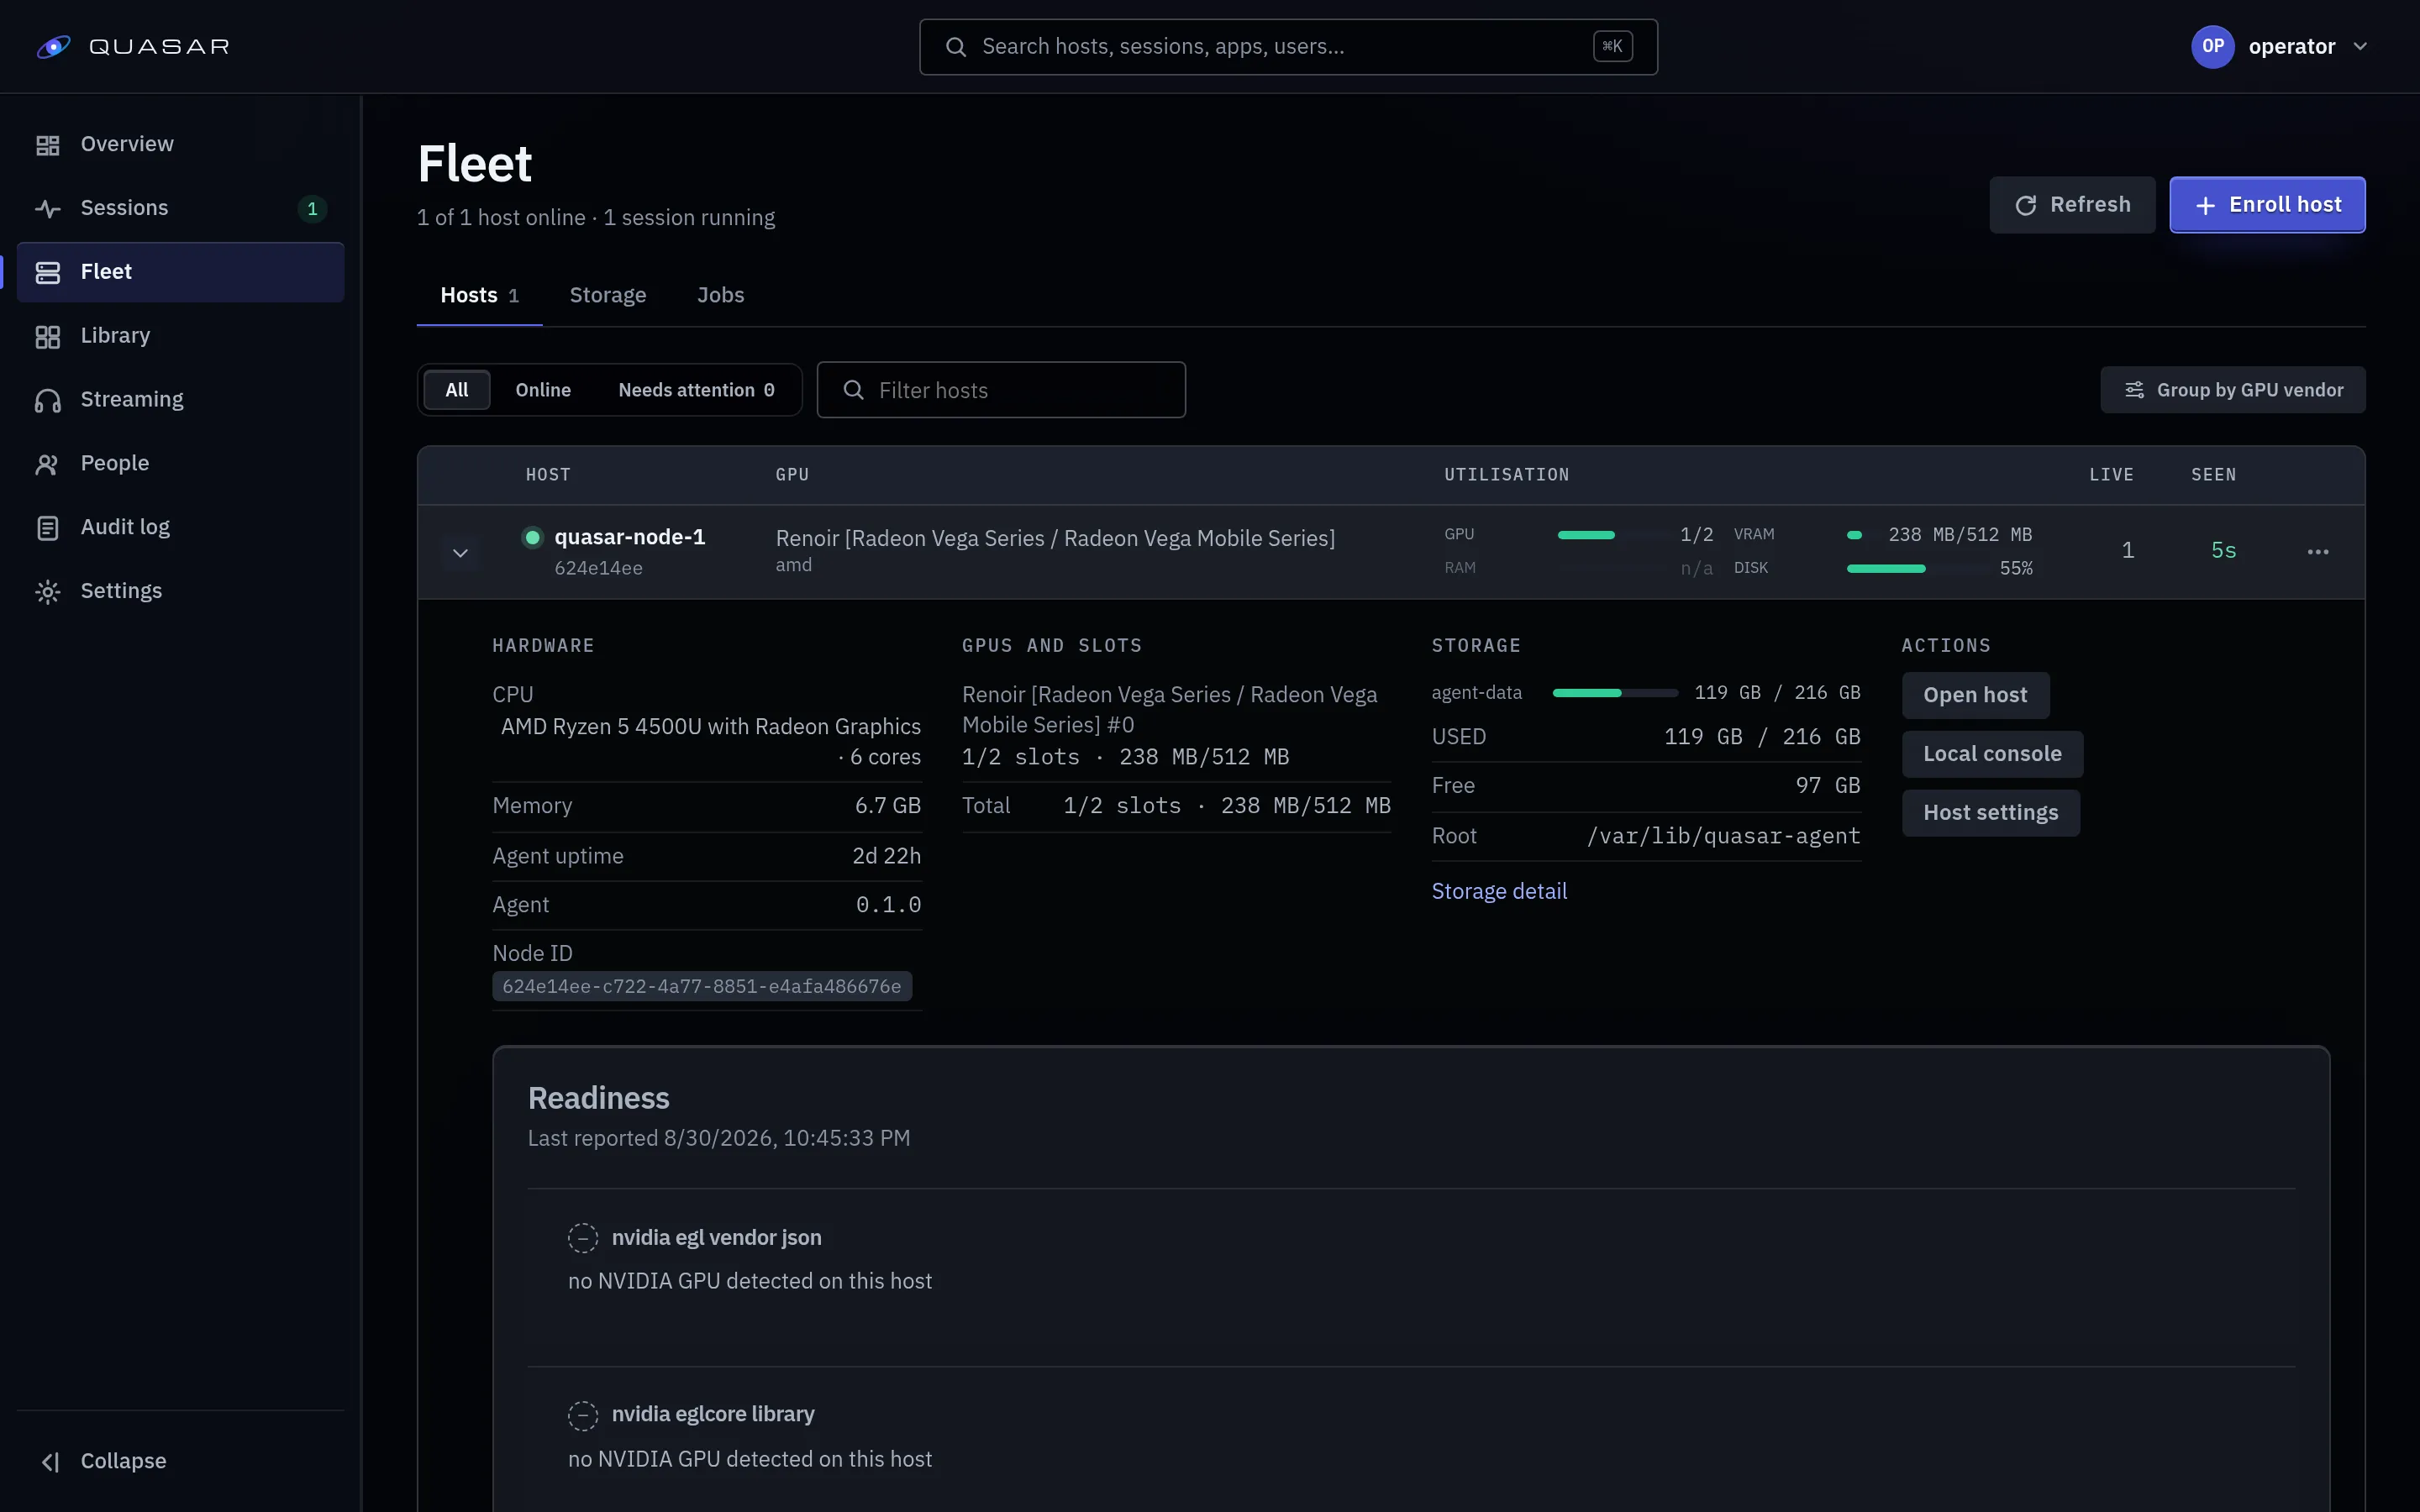The image size is (2420, 1512).
Task: Click the Memory value 6.7 GB
Action: coord(888,806)
